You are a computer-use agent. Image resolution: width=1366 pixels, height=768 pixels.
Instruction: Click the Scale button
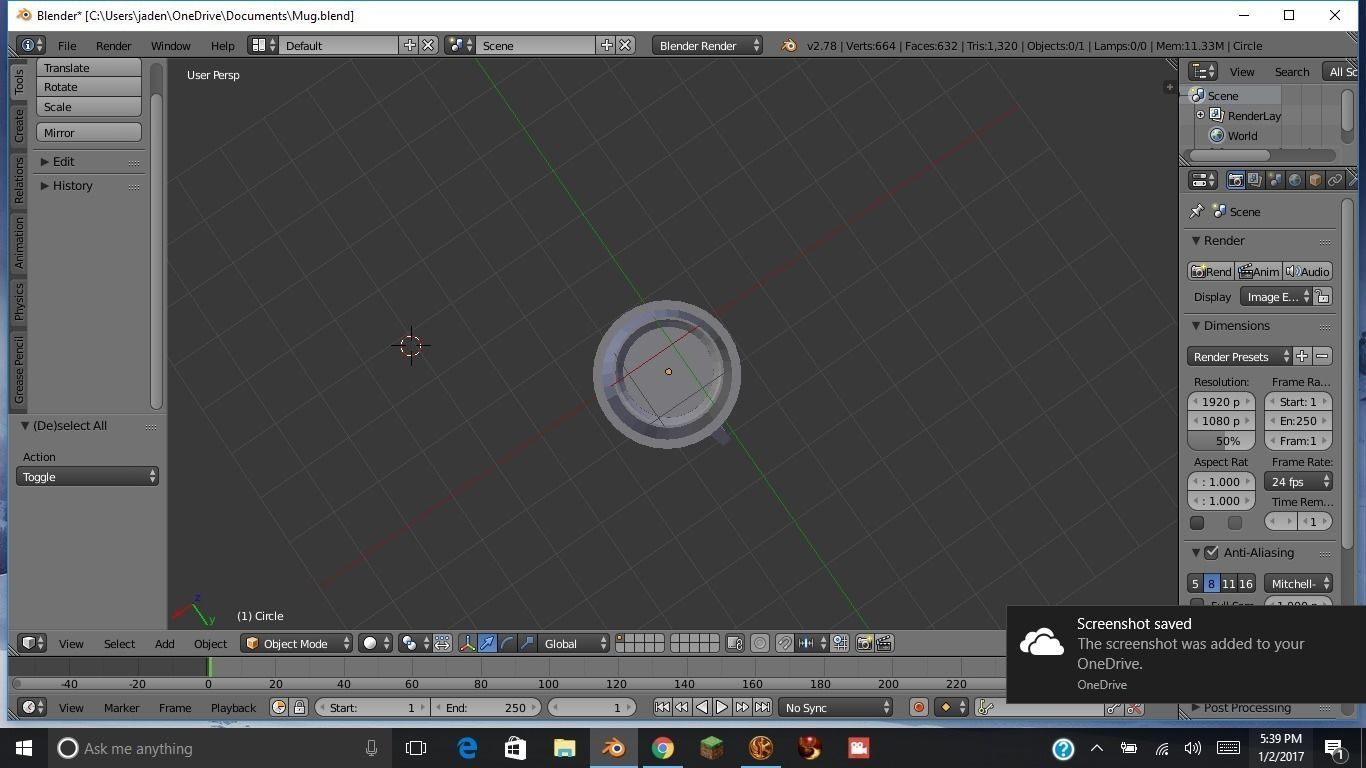(x=89, y=106)
